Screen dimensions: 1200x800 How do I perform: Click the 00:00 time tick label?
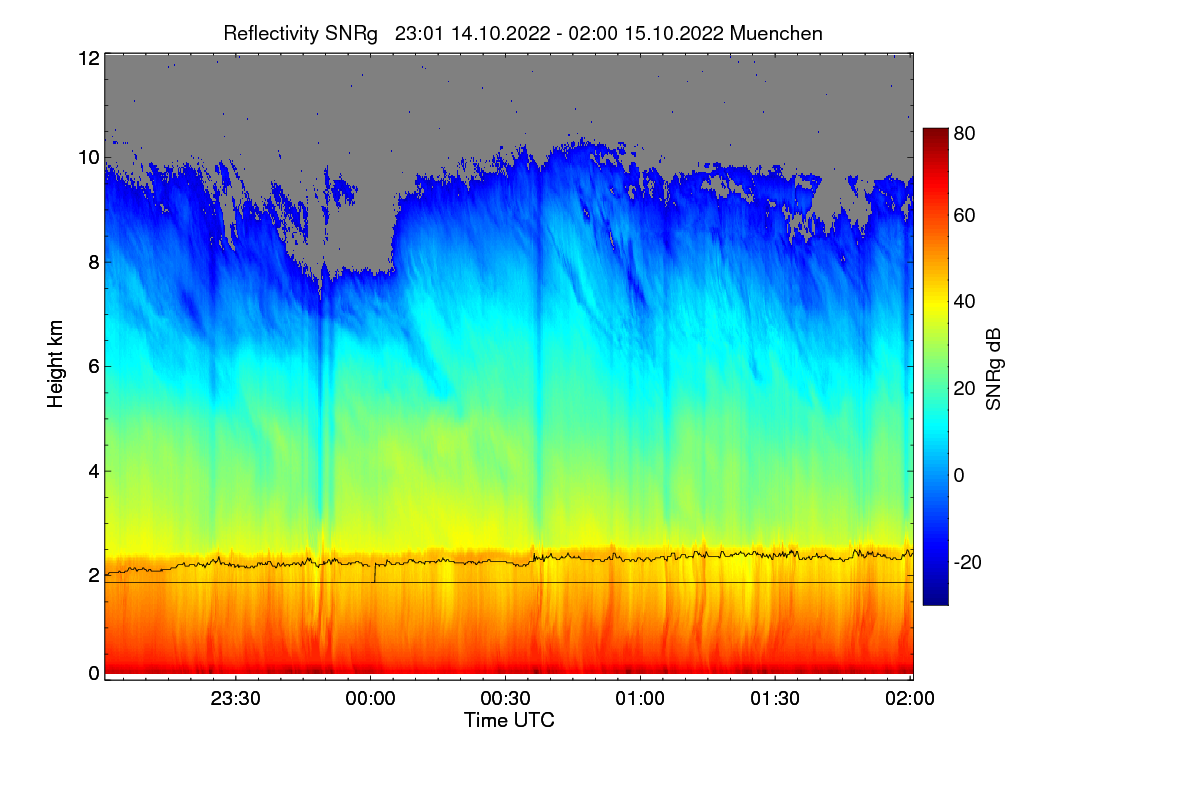click(370, 699)
